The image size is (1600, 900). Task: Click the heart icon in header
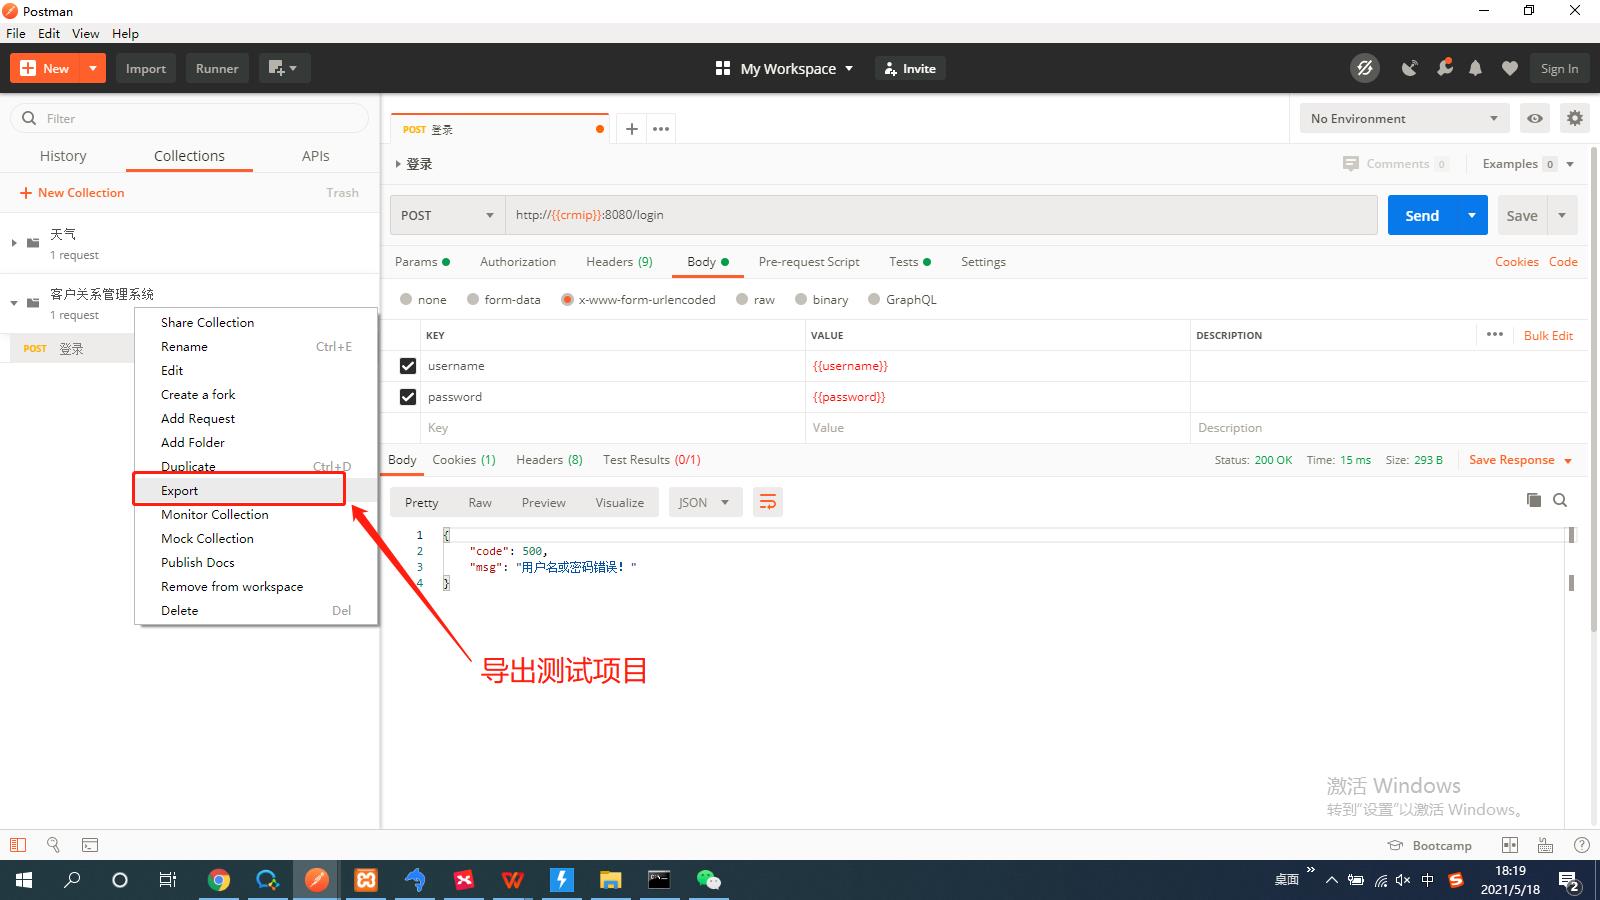point(1510,68)
